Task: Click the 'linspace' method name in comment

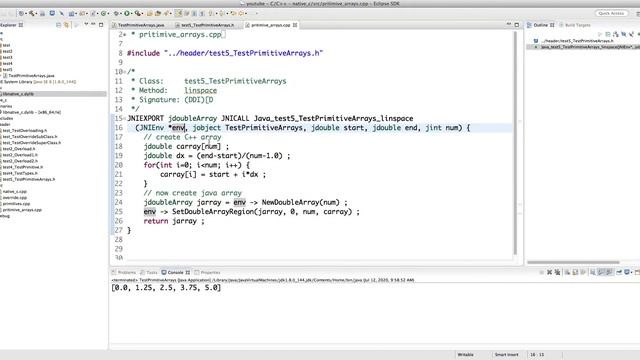Action: tap(200, 91)
